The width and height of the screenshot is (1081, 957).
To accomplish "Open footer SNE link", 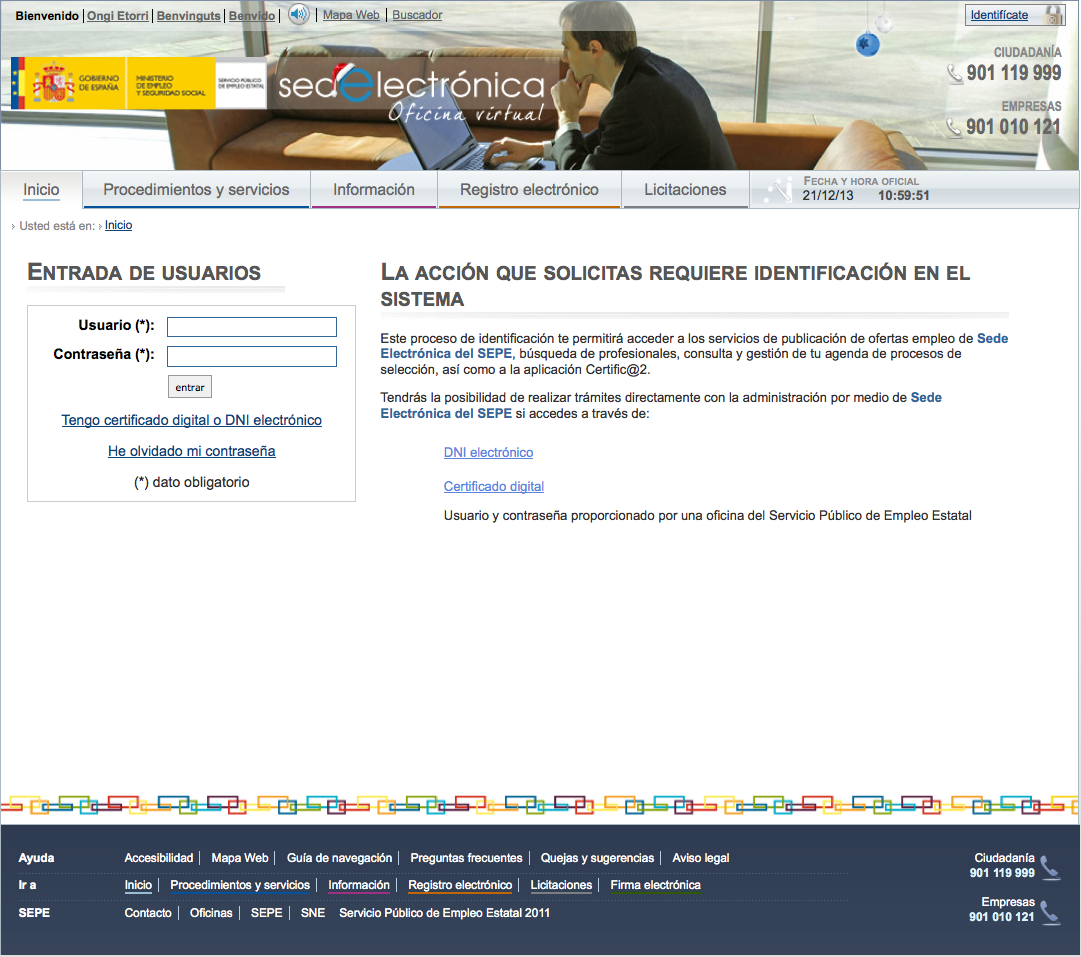I will [x=313, y=913].
